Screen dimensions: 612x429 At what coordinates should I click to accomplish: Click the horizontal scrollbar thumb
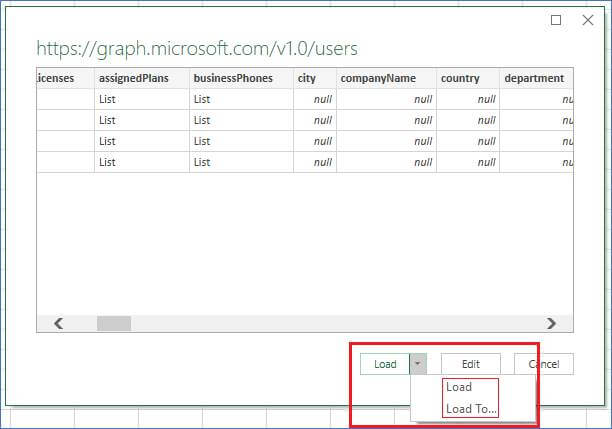pyautogui.click(x=114, y=324)
